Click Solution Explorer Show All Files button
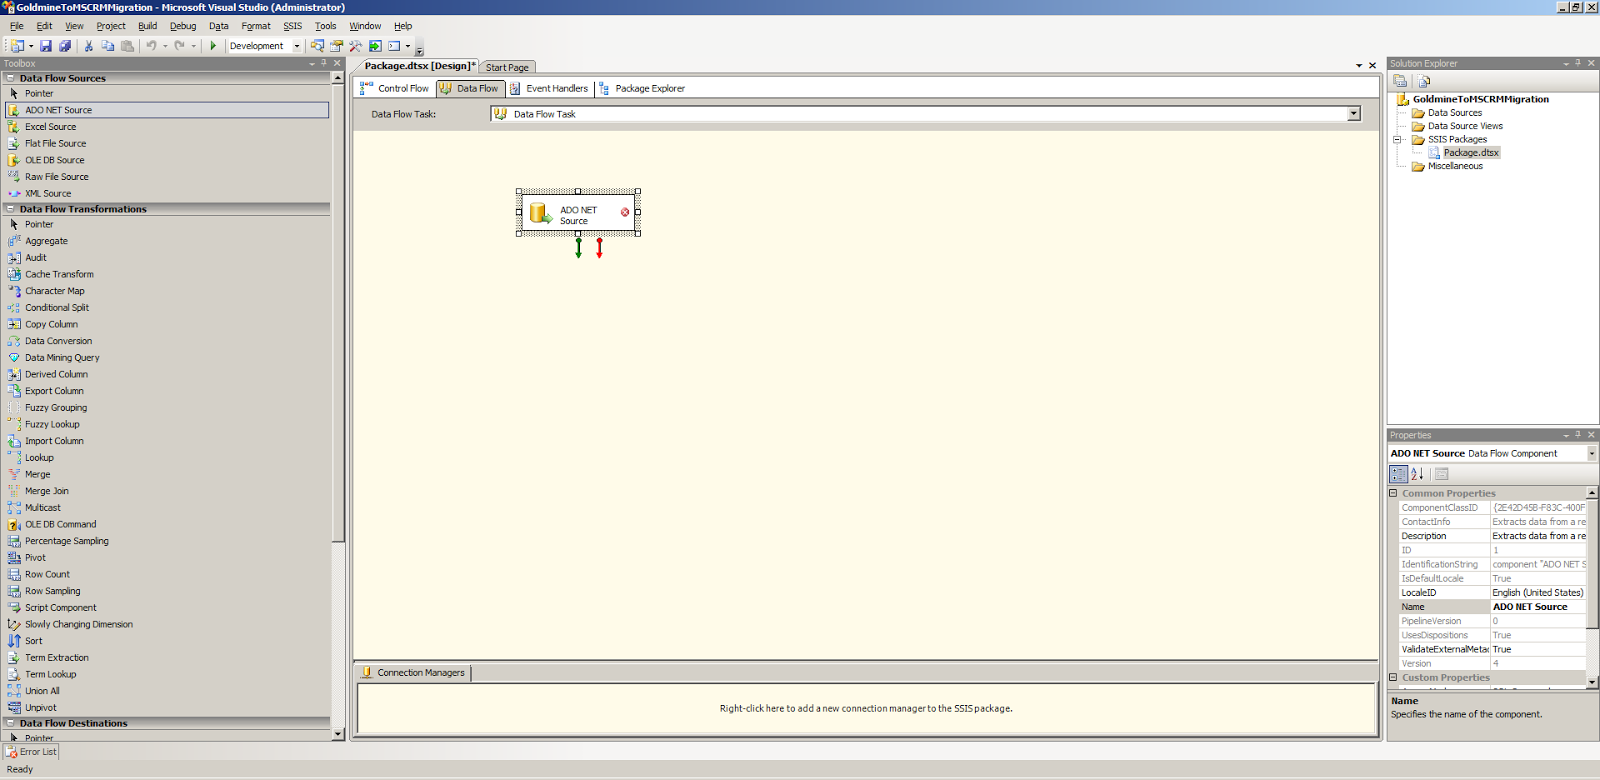This screenshot has width=1600, height=780. coord(1424,81)
